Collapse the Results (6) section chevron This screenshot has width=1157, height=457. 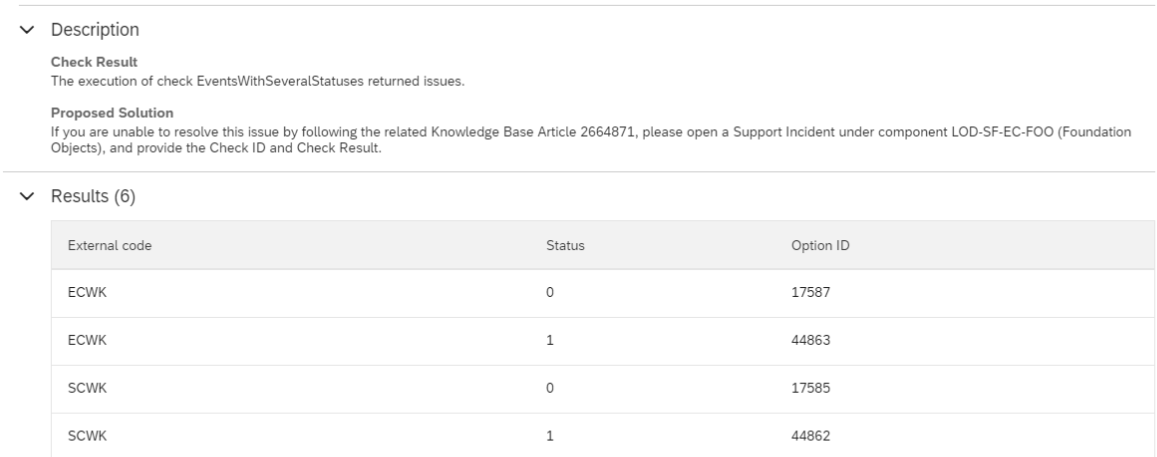pyautogui.click(x=27, y=196)
